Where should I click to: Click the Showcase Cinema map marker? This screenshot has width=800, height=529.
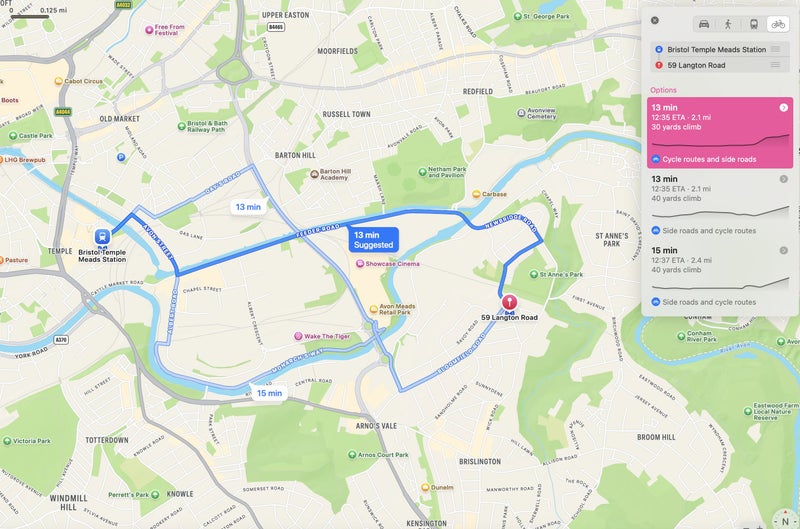(360, 264)
